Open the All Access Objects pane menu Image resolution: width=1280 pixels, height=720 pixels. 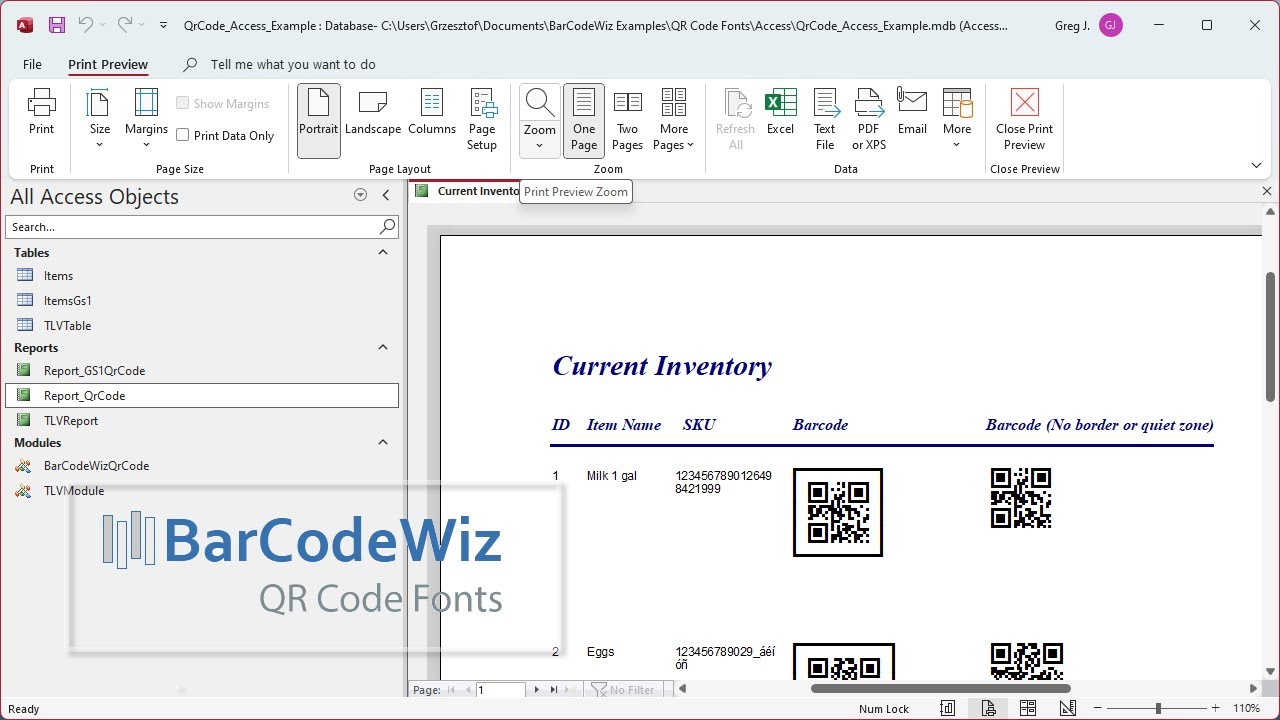[x=361, y=196]
